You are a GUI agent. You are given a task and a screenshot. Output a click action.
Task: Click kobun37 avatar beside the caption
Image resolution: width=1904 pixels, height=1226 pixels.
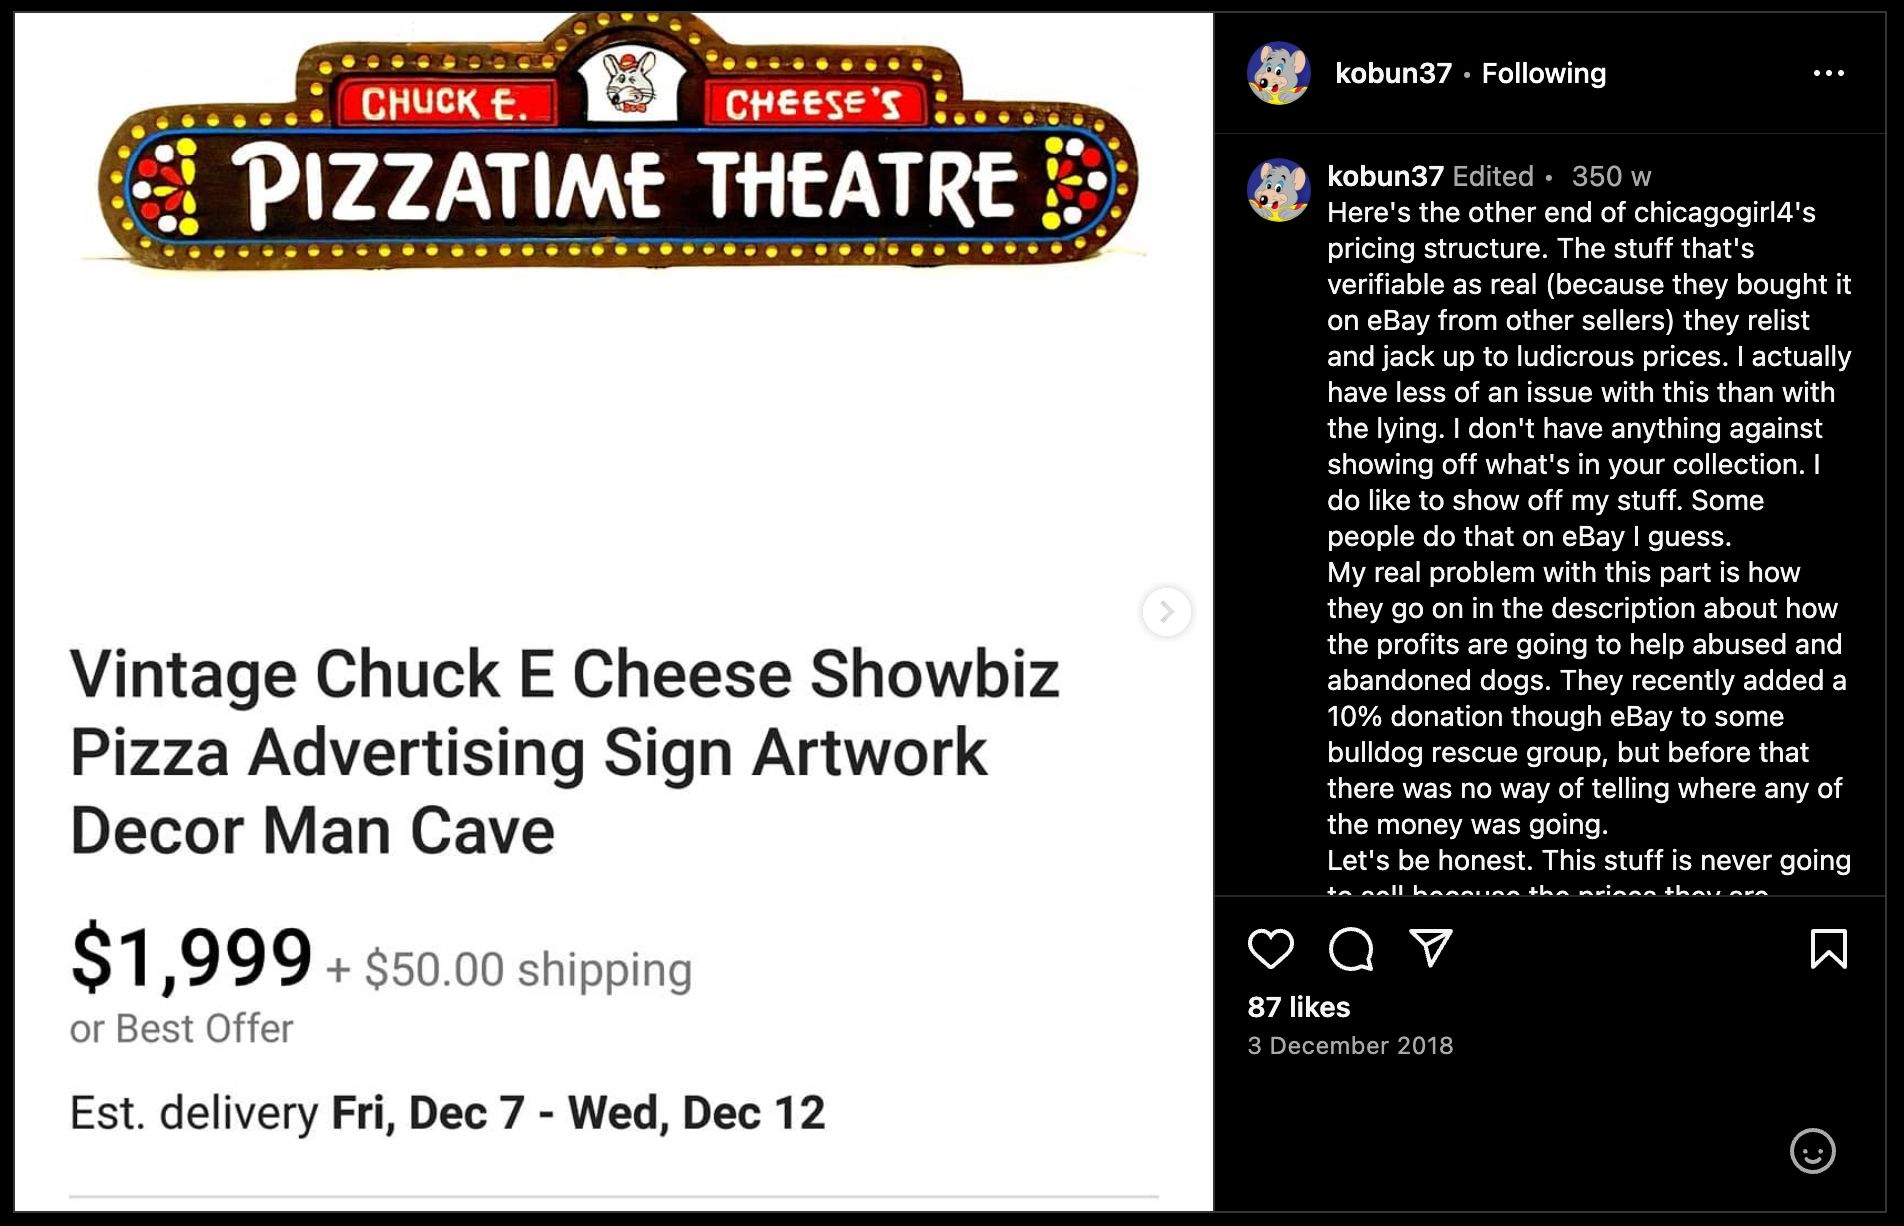tap(1278, 189)
